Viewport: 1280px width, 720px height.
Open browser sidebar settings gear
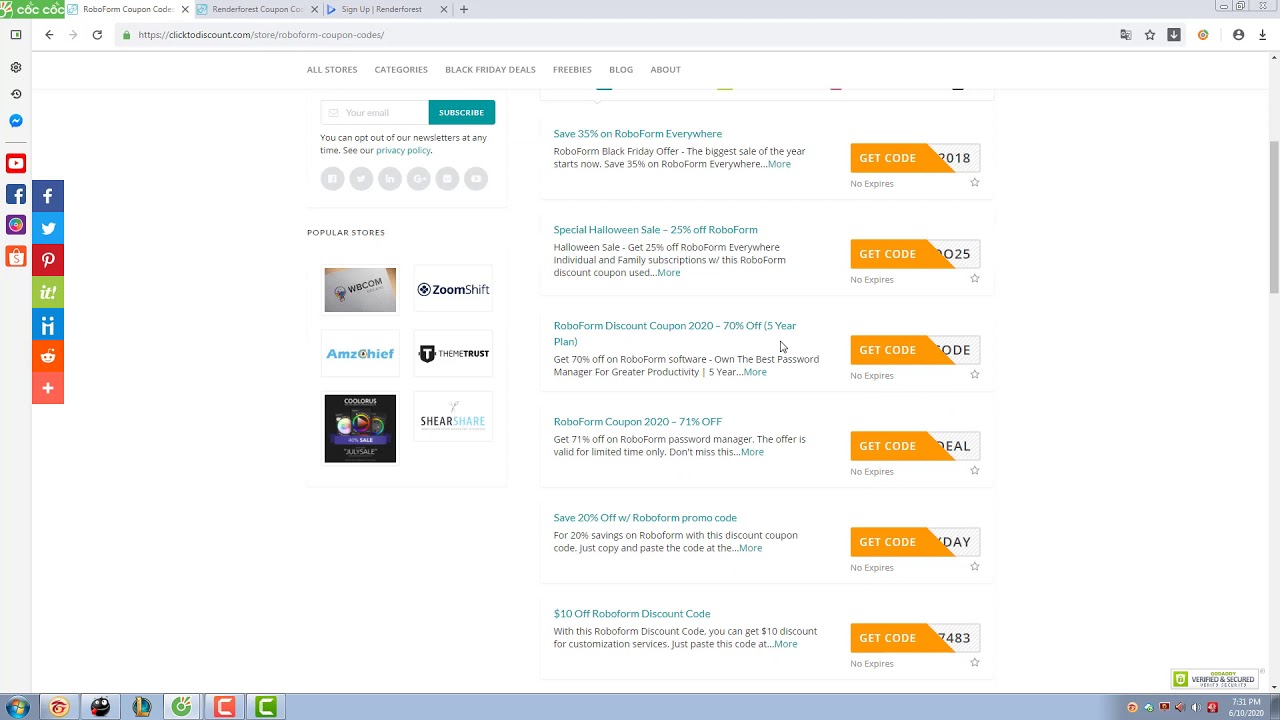[16, 67]
